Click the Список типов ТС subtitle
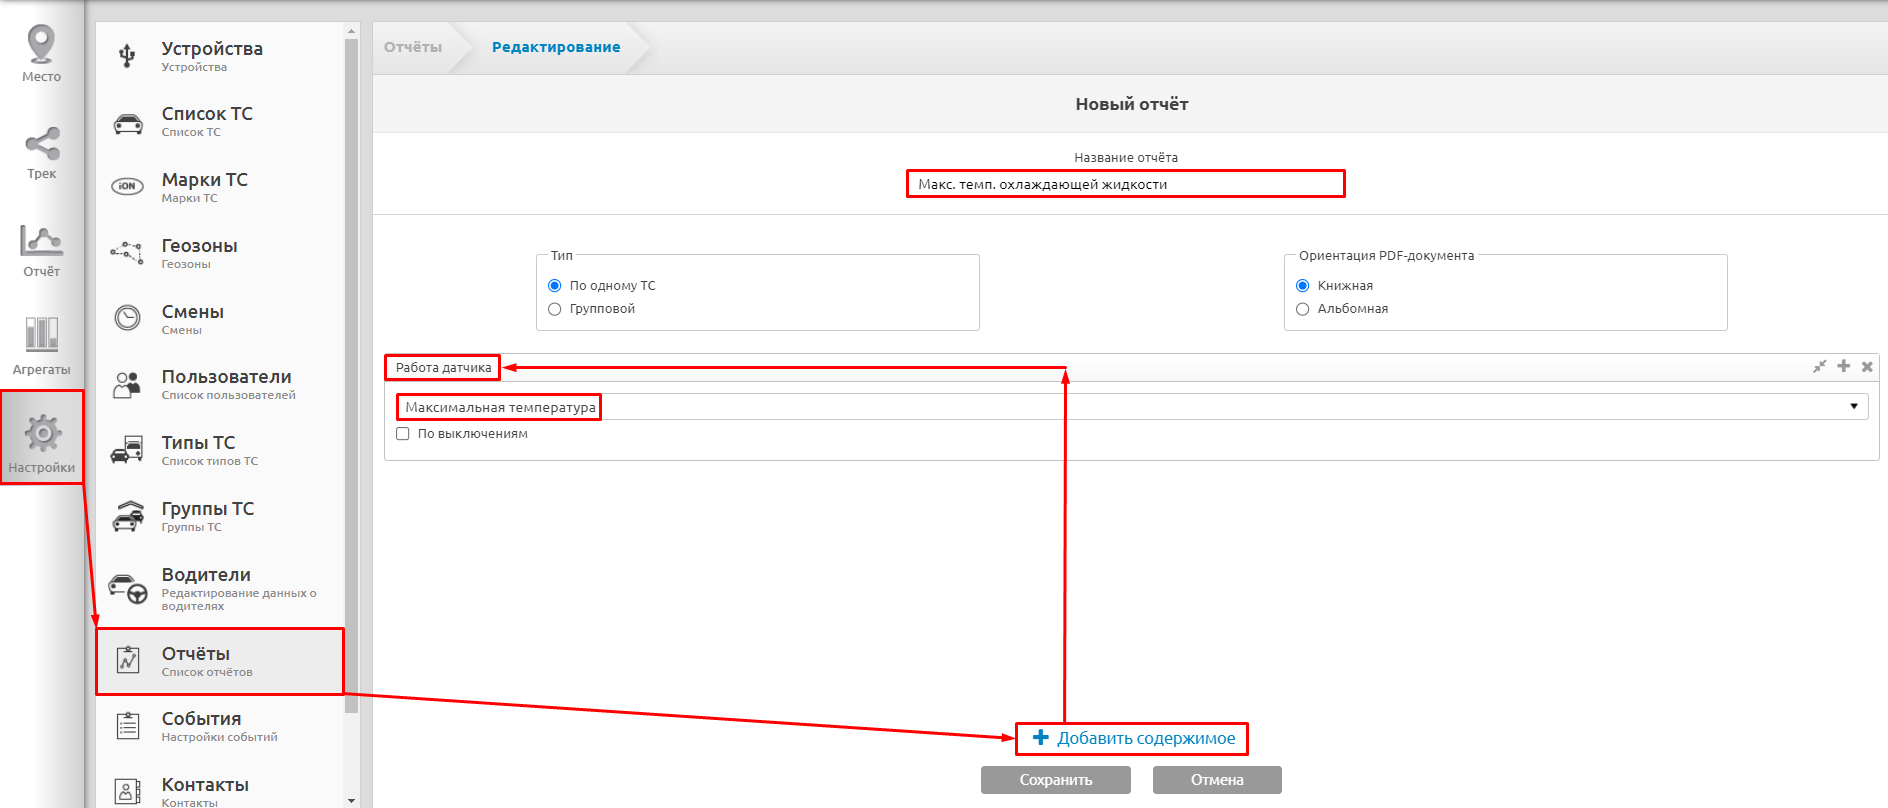Image resolution: width=1888 pixels, height=808 pixels. click(x=210, y=461)
